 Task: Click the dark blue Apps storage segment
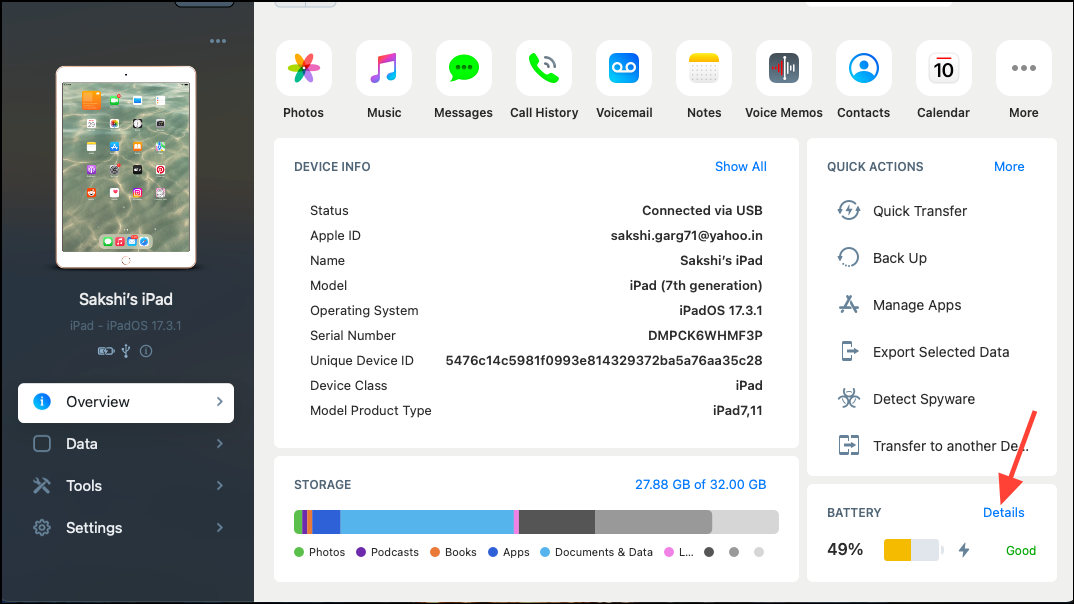point(326,522)
